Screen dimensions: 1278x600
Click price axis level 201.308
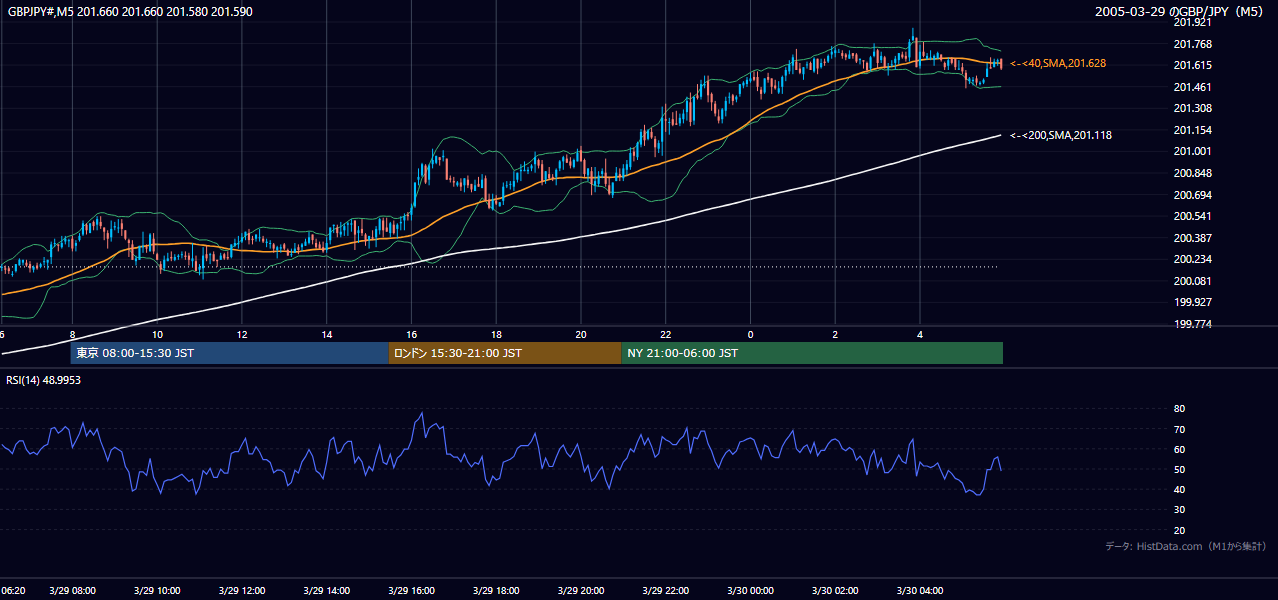[1192, 108]
